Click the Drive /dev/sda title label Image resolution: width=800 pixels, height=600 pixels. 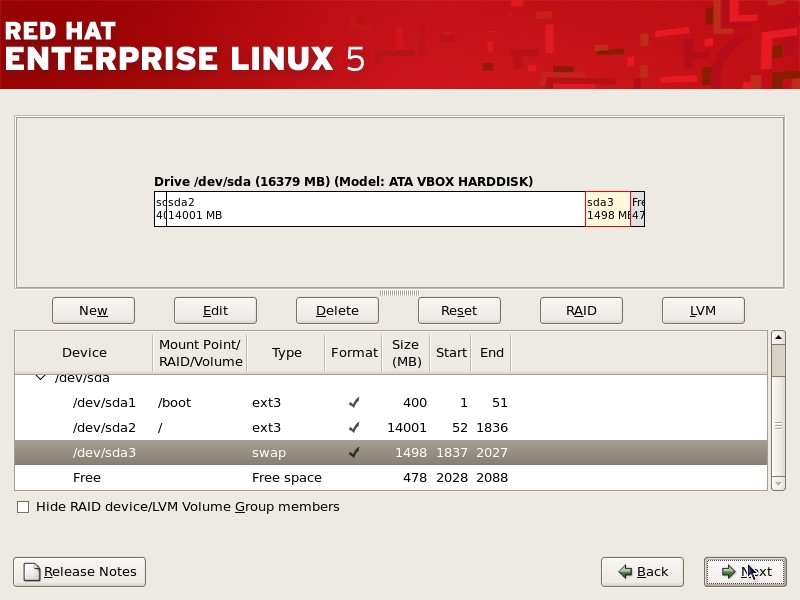343,182
